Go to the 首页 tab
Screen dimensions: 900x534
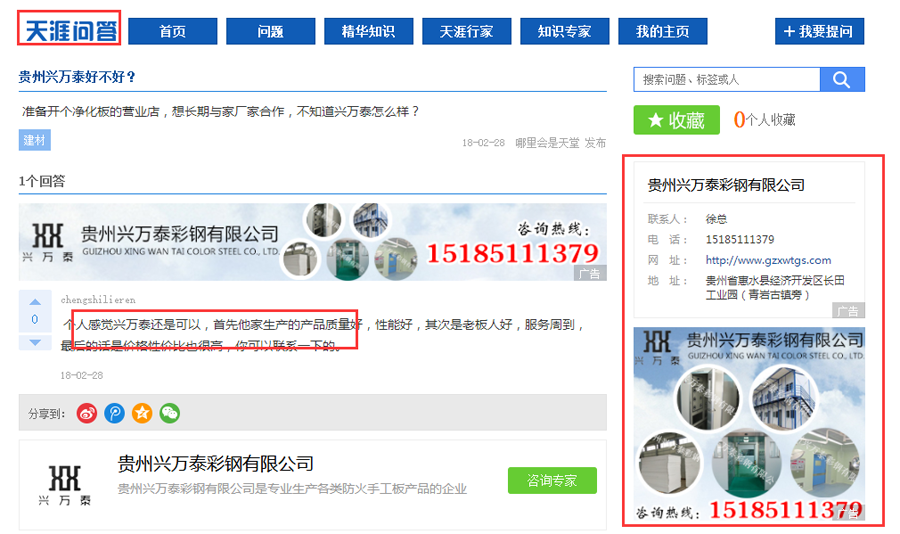coord(173,31)
